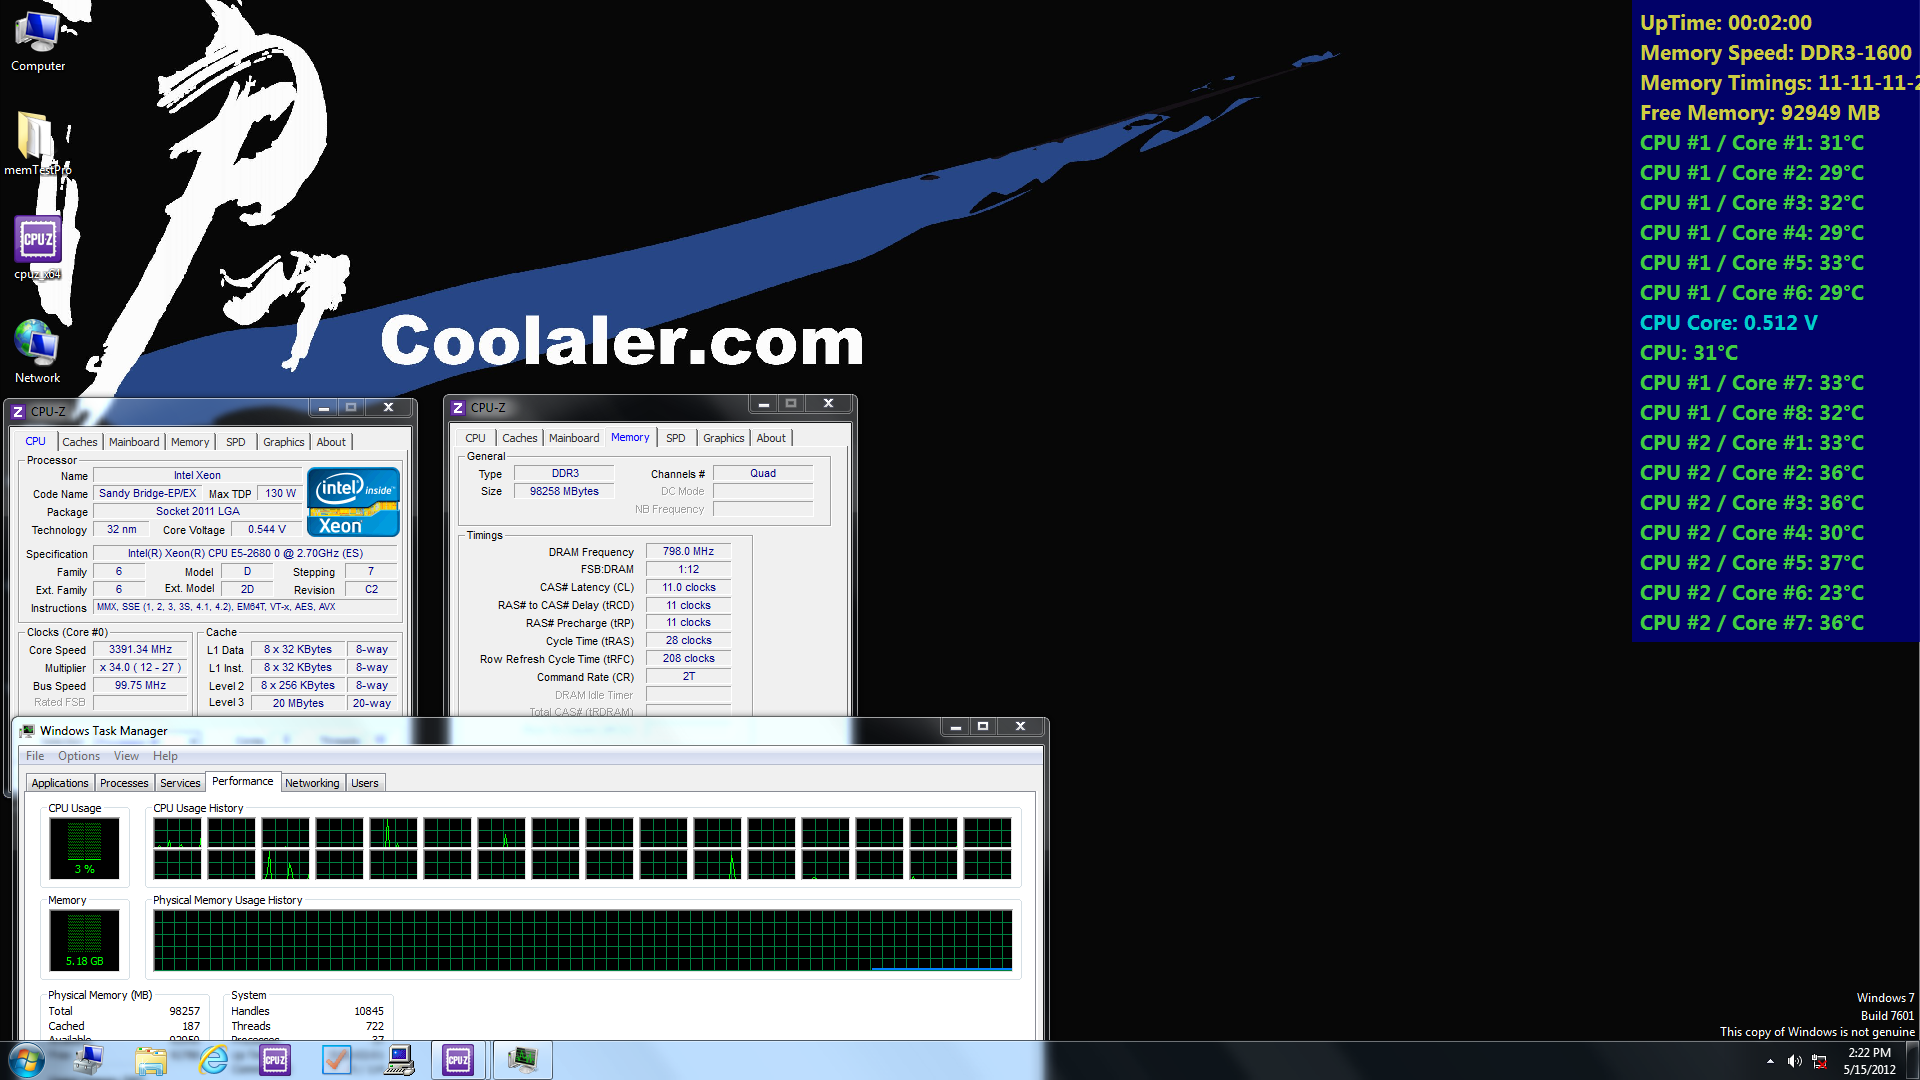
Task: Select the Network desktop icon
Action: (38, 352)
